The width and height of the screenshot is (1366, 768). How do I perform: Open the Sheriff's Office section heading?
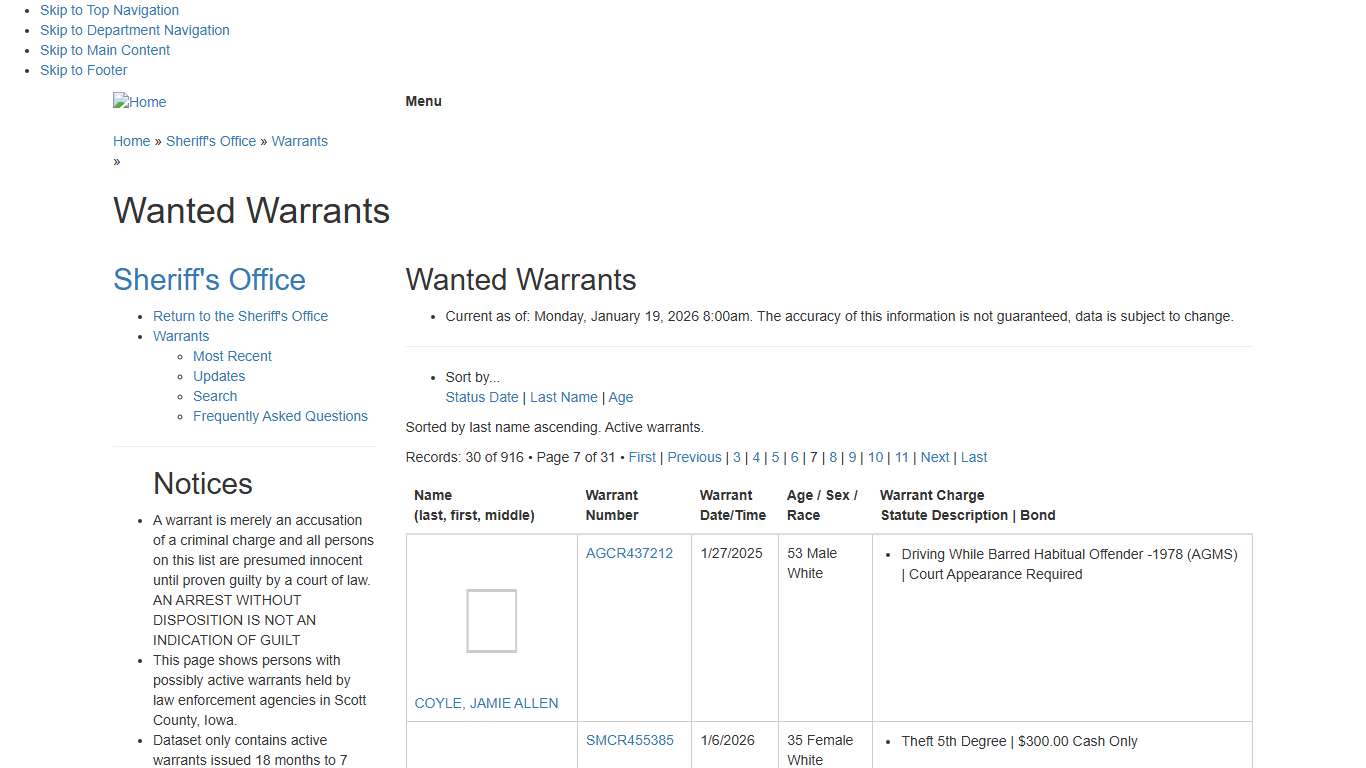tap(209, 279)
